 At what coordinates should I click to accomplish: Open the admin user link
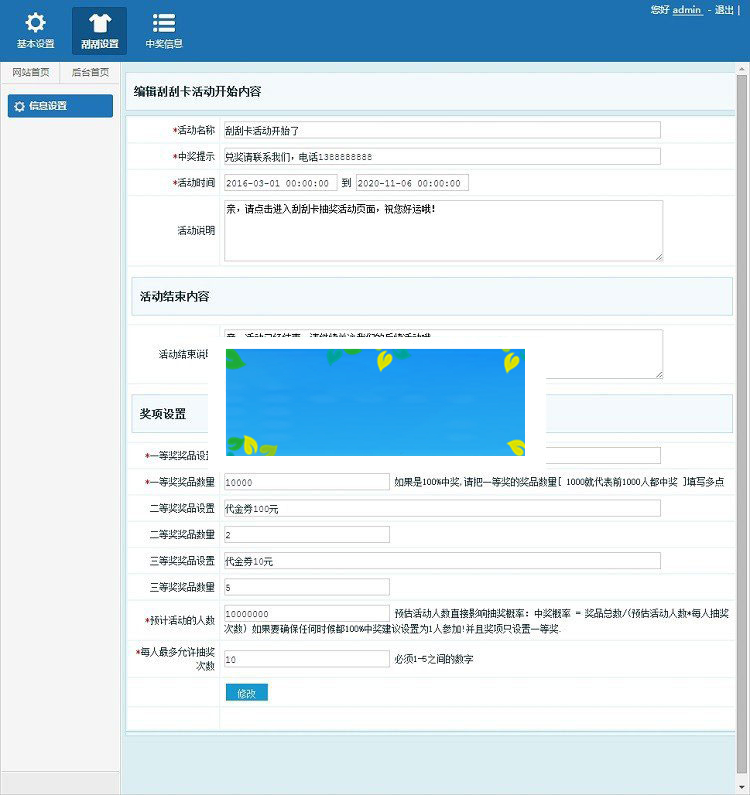pos(687,9)
